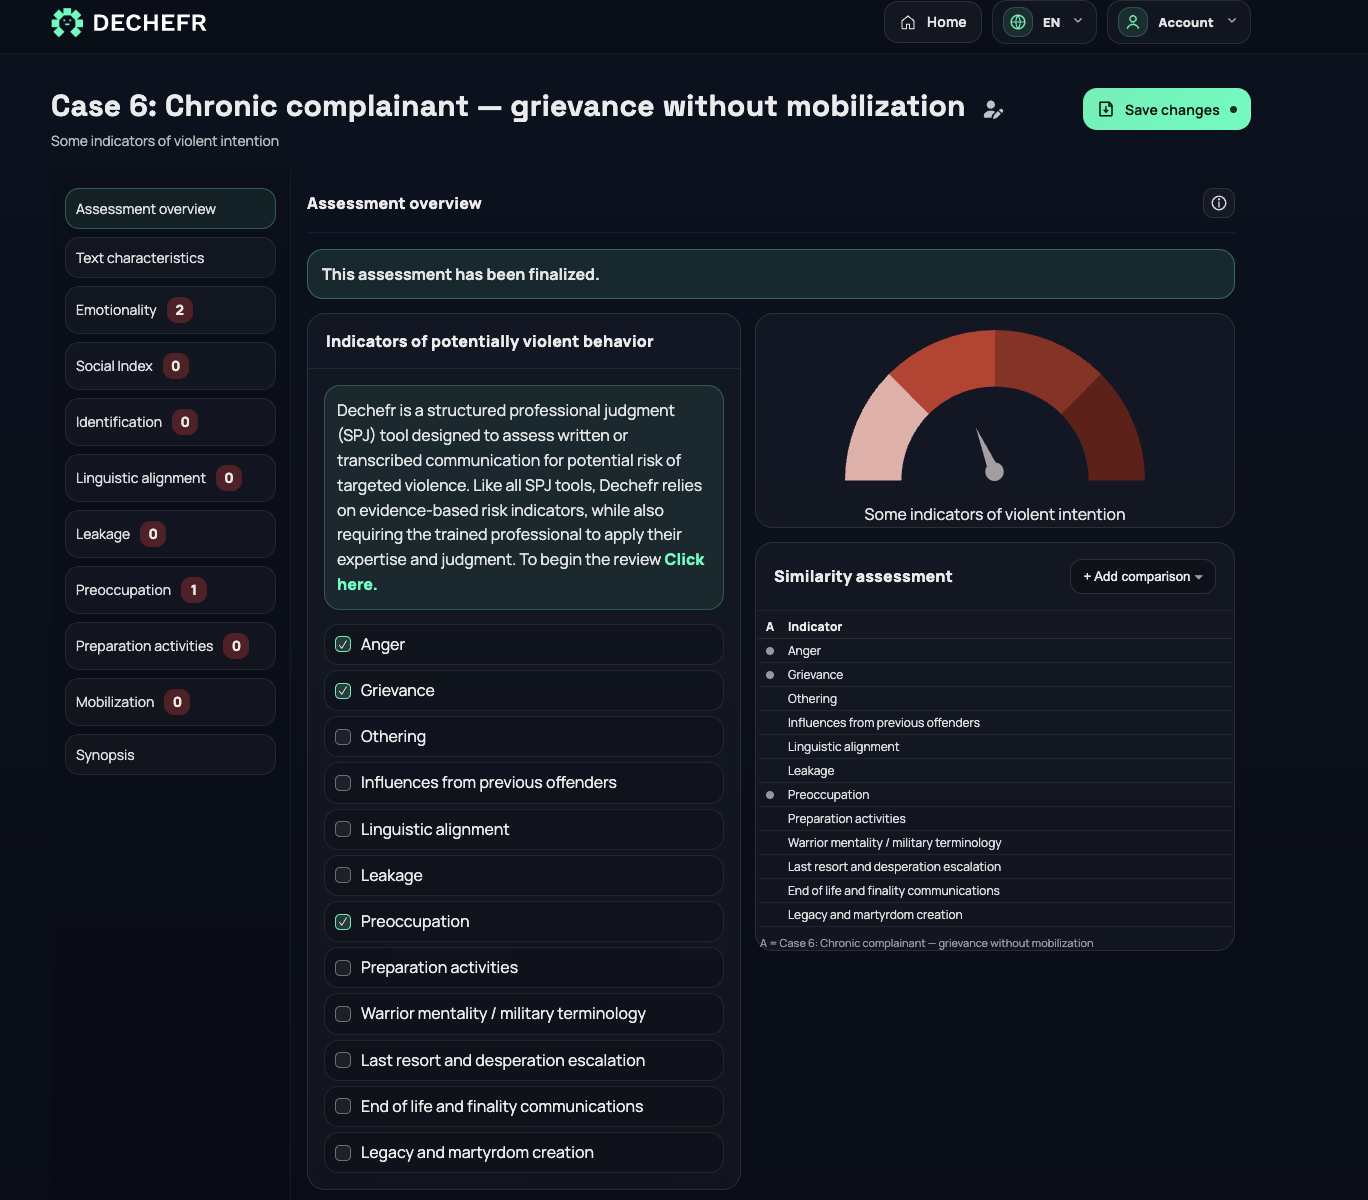The height and width of the screenshot is (1200, 1368).
Task: Open the Synopsis section
Action: tap(170, 755)
